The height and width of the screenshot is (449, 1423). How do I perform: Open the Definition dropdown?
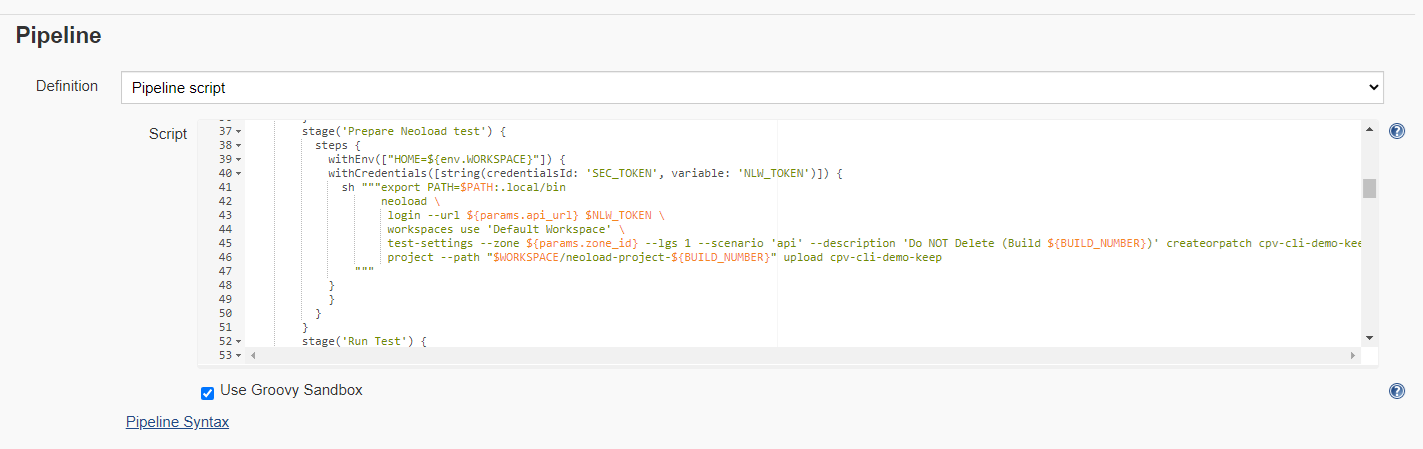pos(751,88)
